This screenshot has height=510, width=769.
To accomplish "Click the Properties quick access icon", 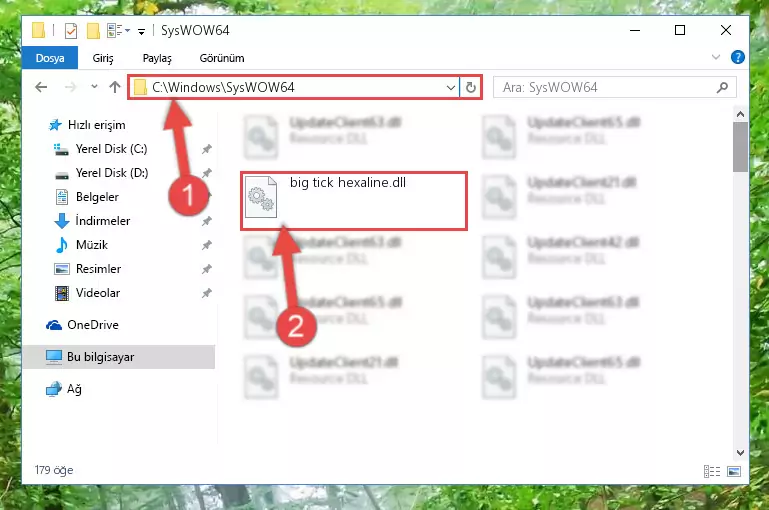I will (x=71, y=31).
